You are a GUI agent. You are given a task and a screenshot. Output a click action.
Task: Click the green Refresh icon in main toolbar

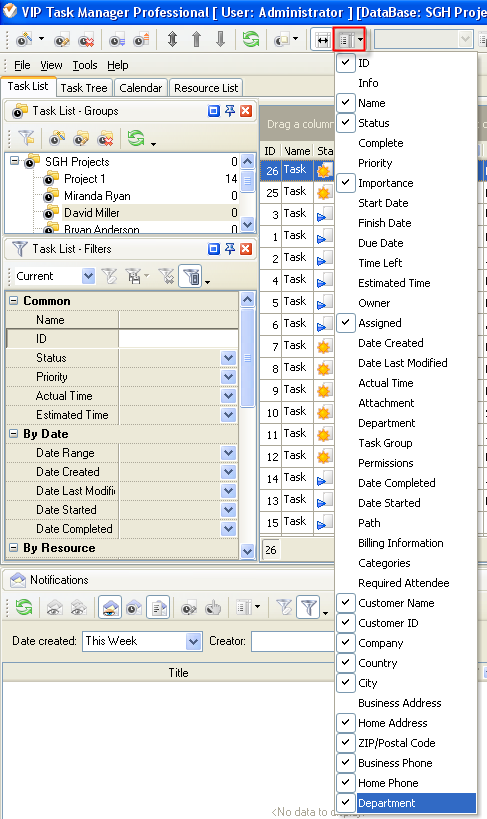click(x=250, y=40)
